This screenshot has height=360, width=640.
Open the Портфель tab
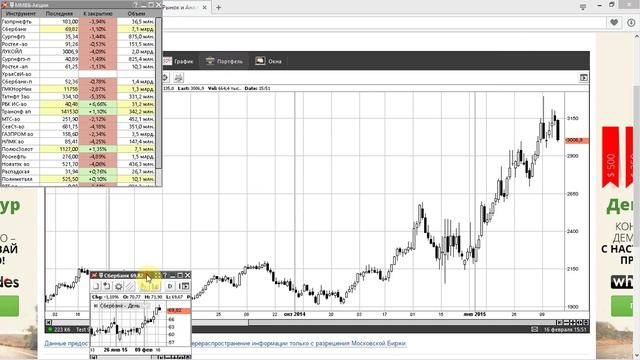tap(224, 61)
